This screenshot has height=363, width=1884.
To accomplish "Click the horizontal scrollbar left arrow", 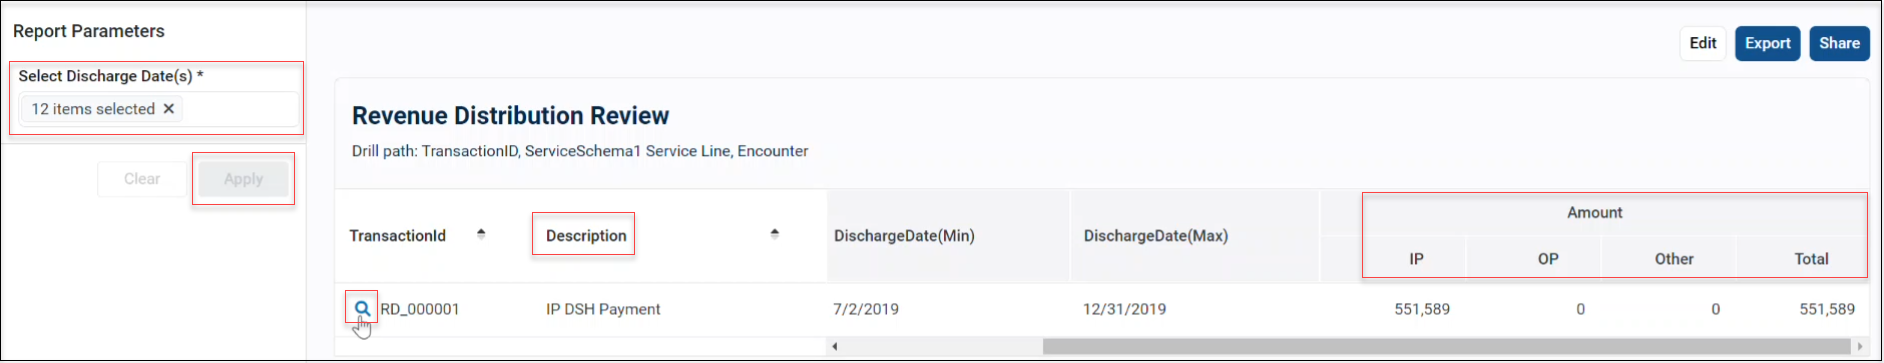I will pos(834,347).
